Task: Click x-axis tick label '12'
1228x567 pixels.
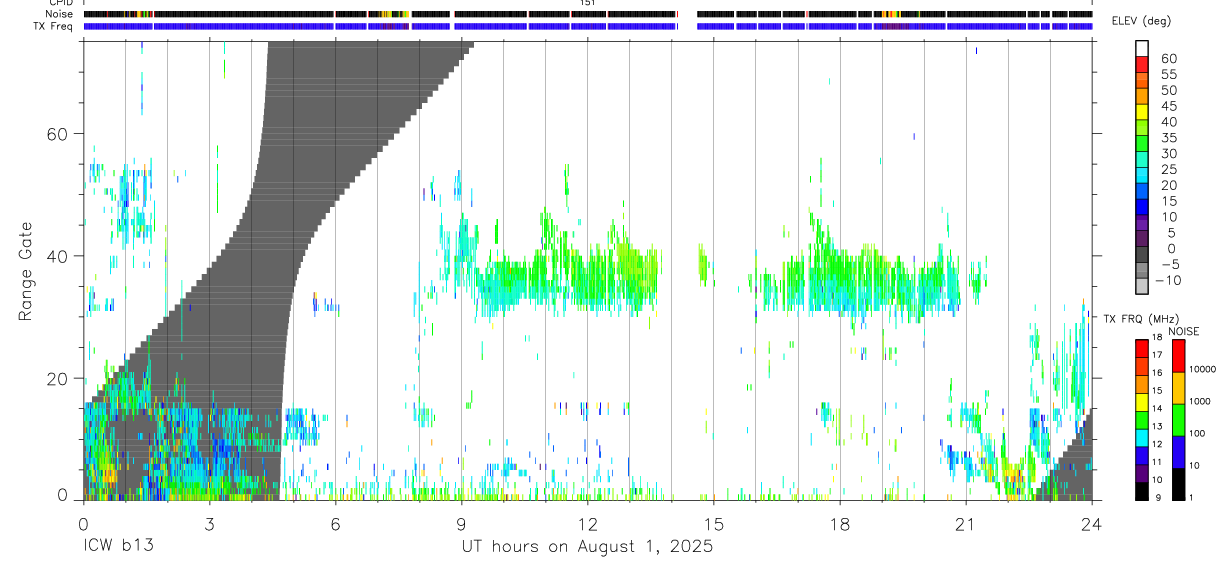Action: [x=587, y=524]
